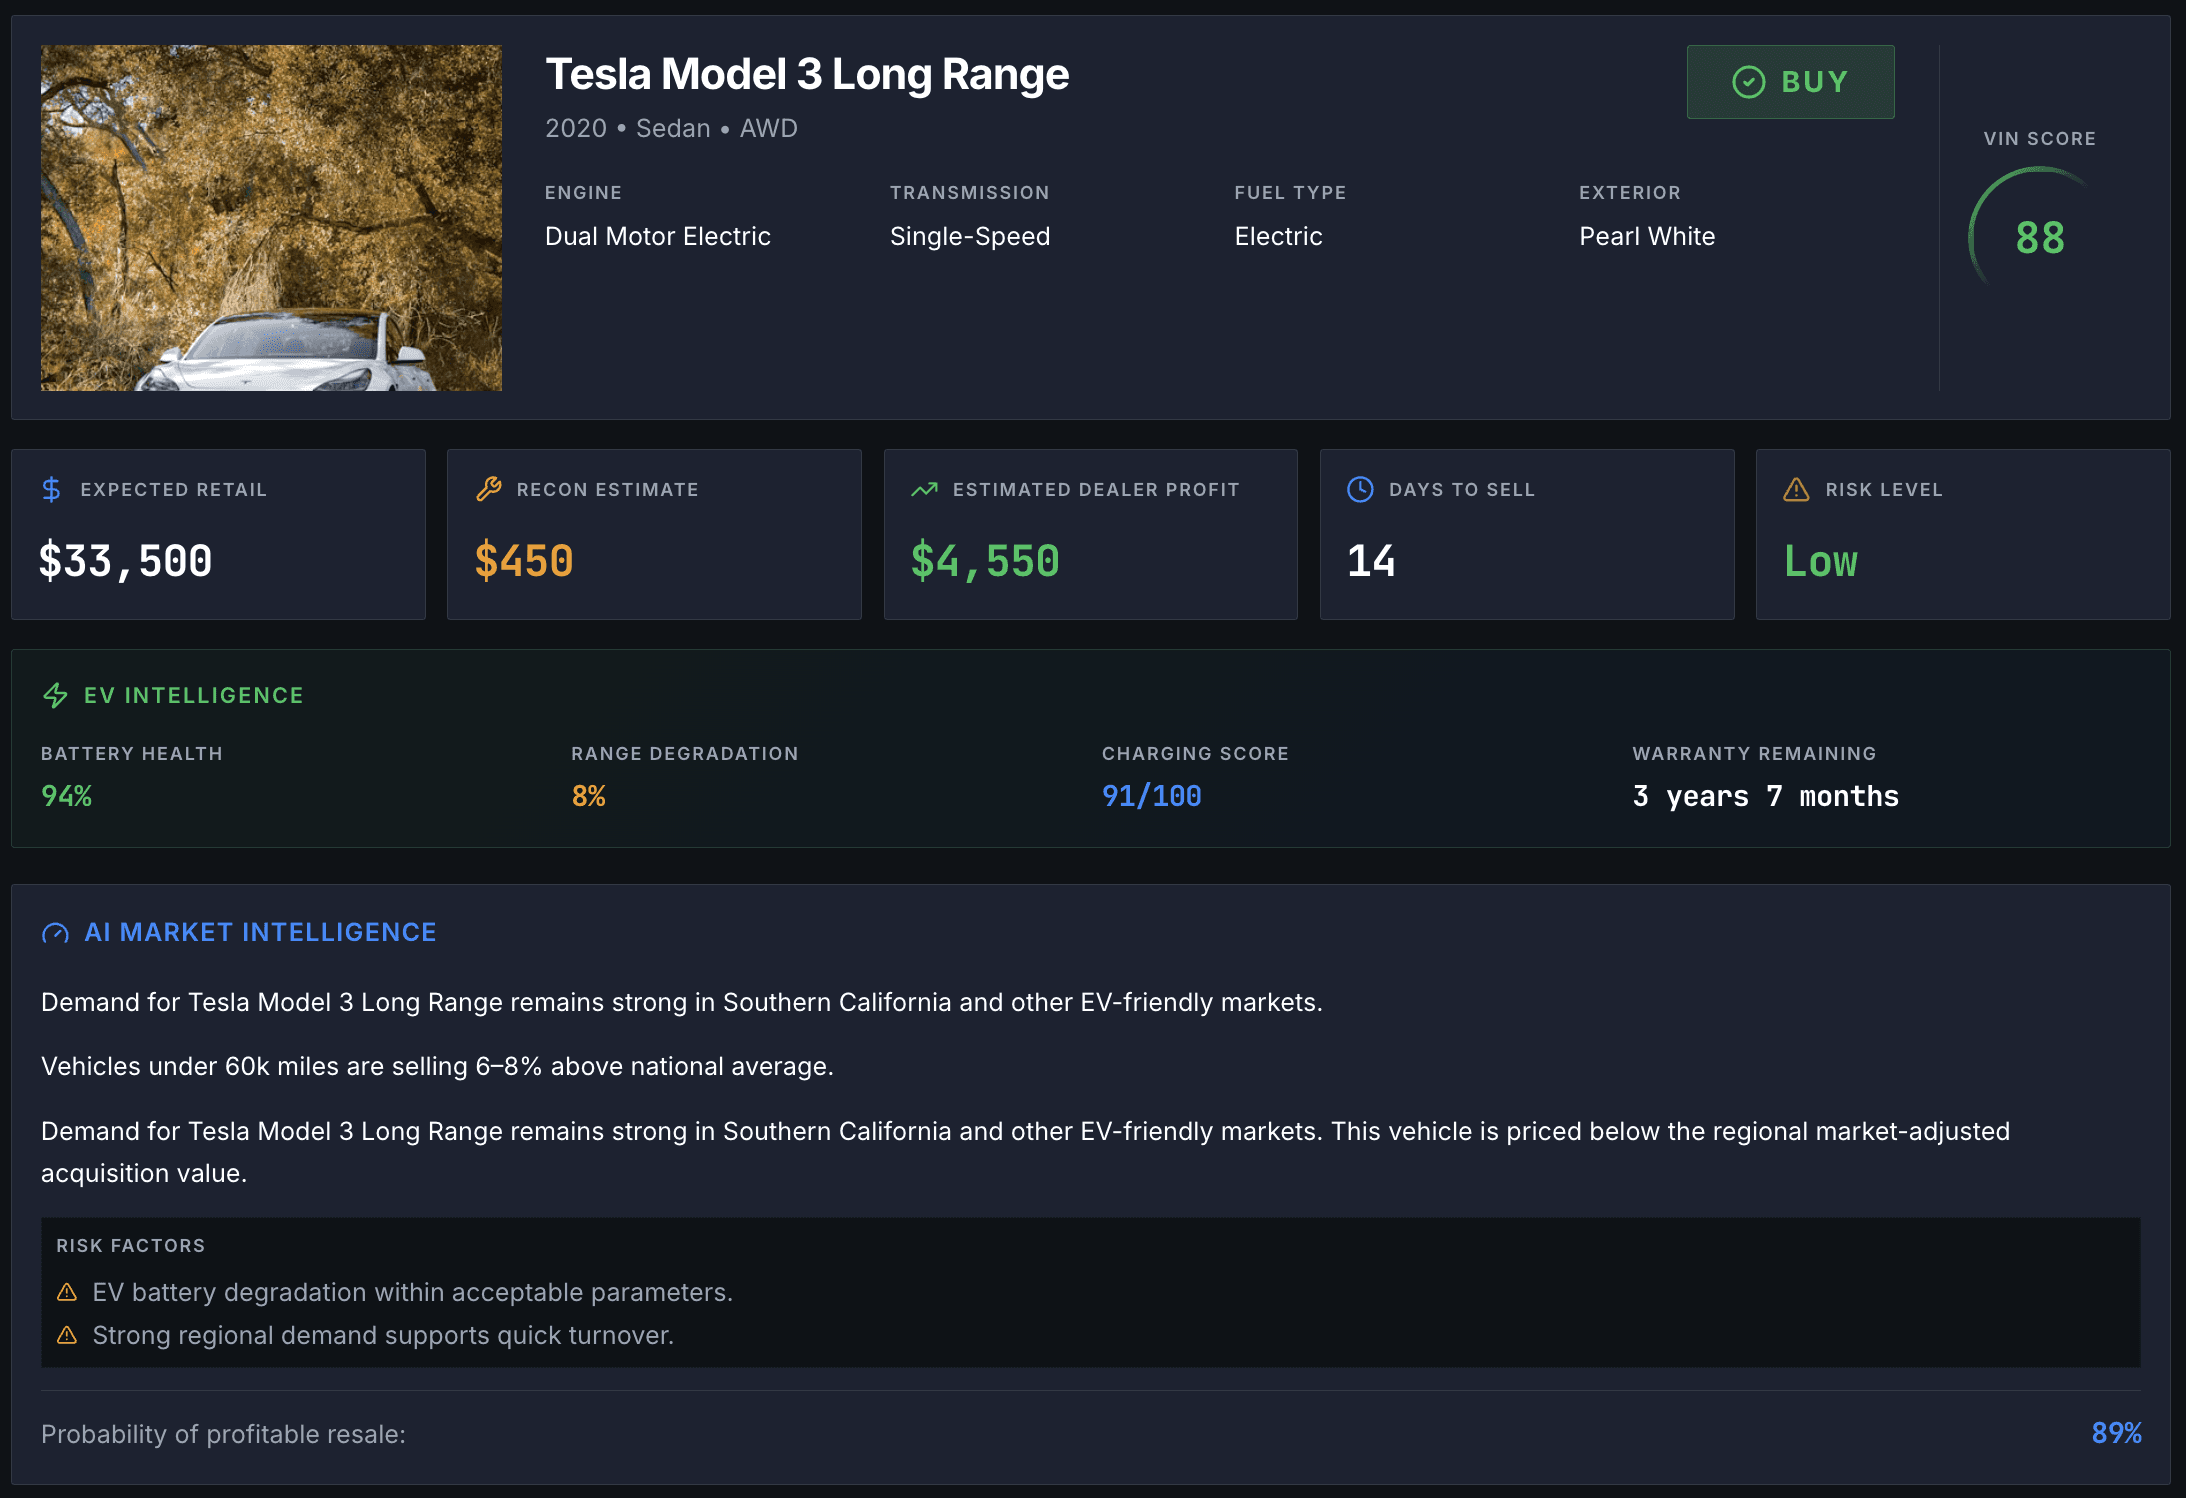Click the 89% profitable resale probability
The height and width of the screenshot is (1498, 2186).
2116,1433
